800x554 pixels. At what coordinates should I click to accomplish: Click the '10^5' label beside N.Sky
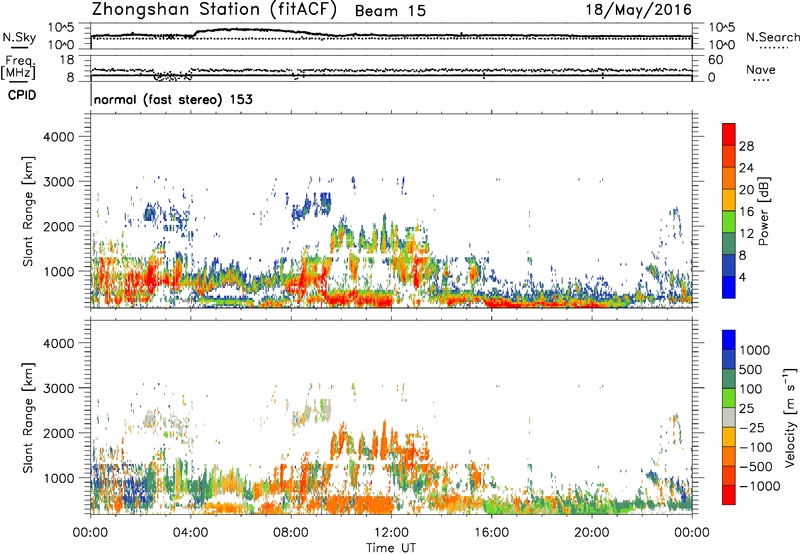pos(61,27)
